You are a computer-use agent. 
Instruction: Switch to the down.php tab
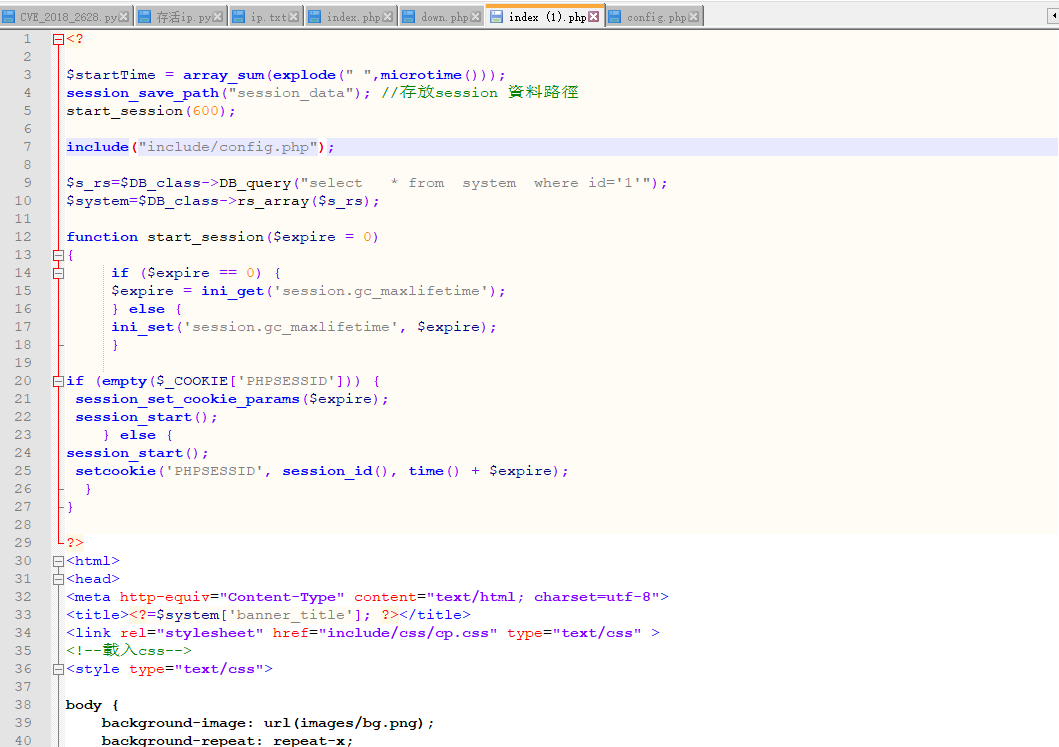[442, 17]
